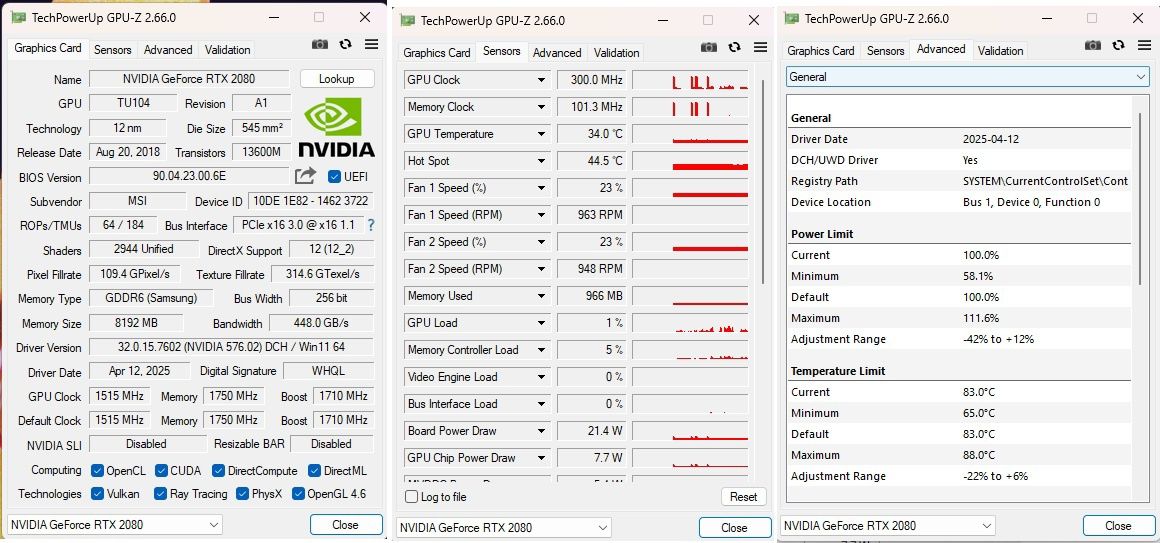Open the Memory Clock sensor dropdown arrow
This screenshot has width=1160, height=543.
pos(541,107)
